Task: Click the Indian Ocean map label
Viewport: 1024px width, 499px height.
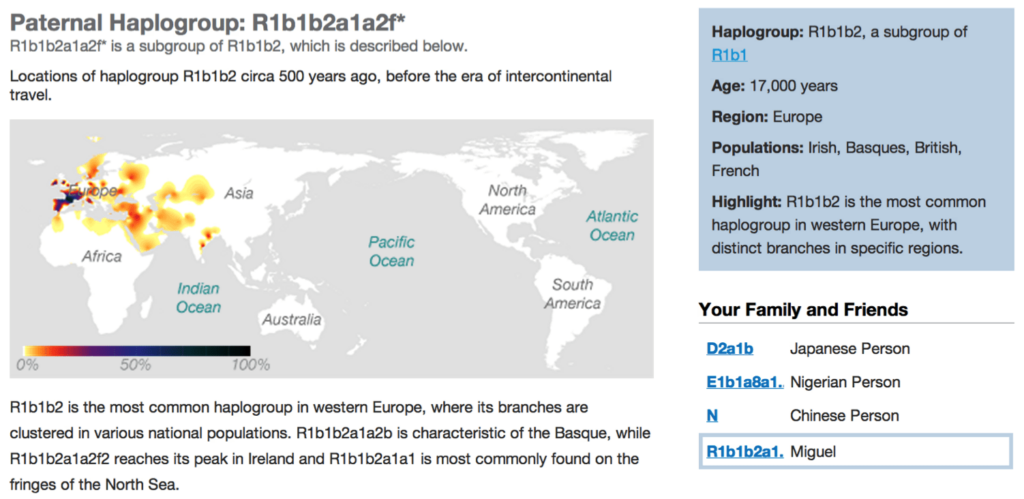Action: click(x=199, y=298)
